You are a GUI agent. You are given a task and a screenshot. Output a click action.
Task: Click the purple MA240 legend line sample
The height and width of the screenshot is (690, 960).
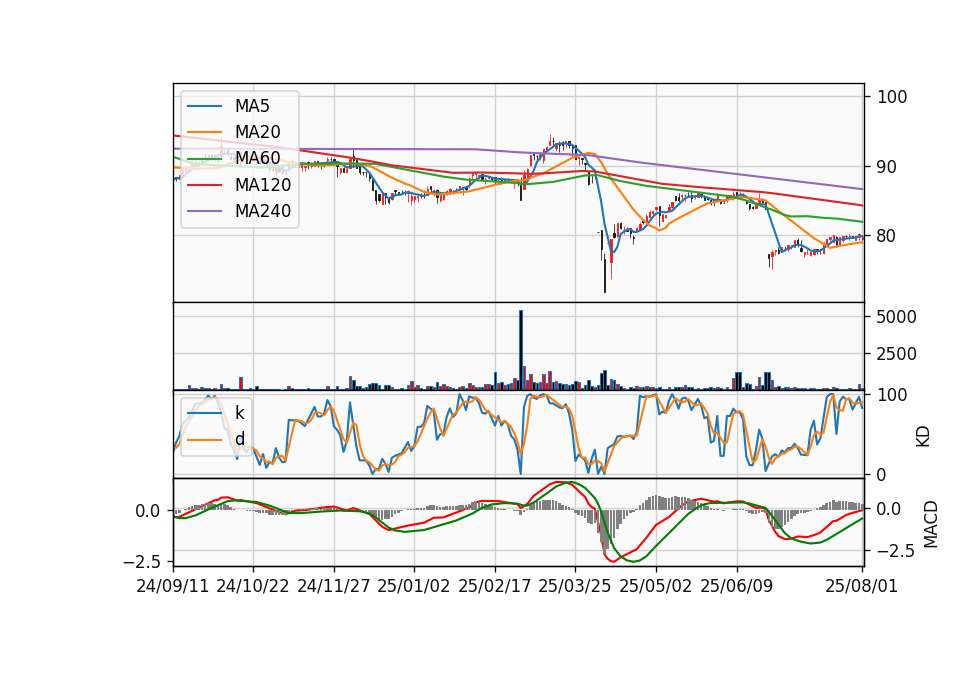[x=204, y=211]
